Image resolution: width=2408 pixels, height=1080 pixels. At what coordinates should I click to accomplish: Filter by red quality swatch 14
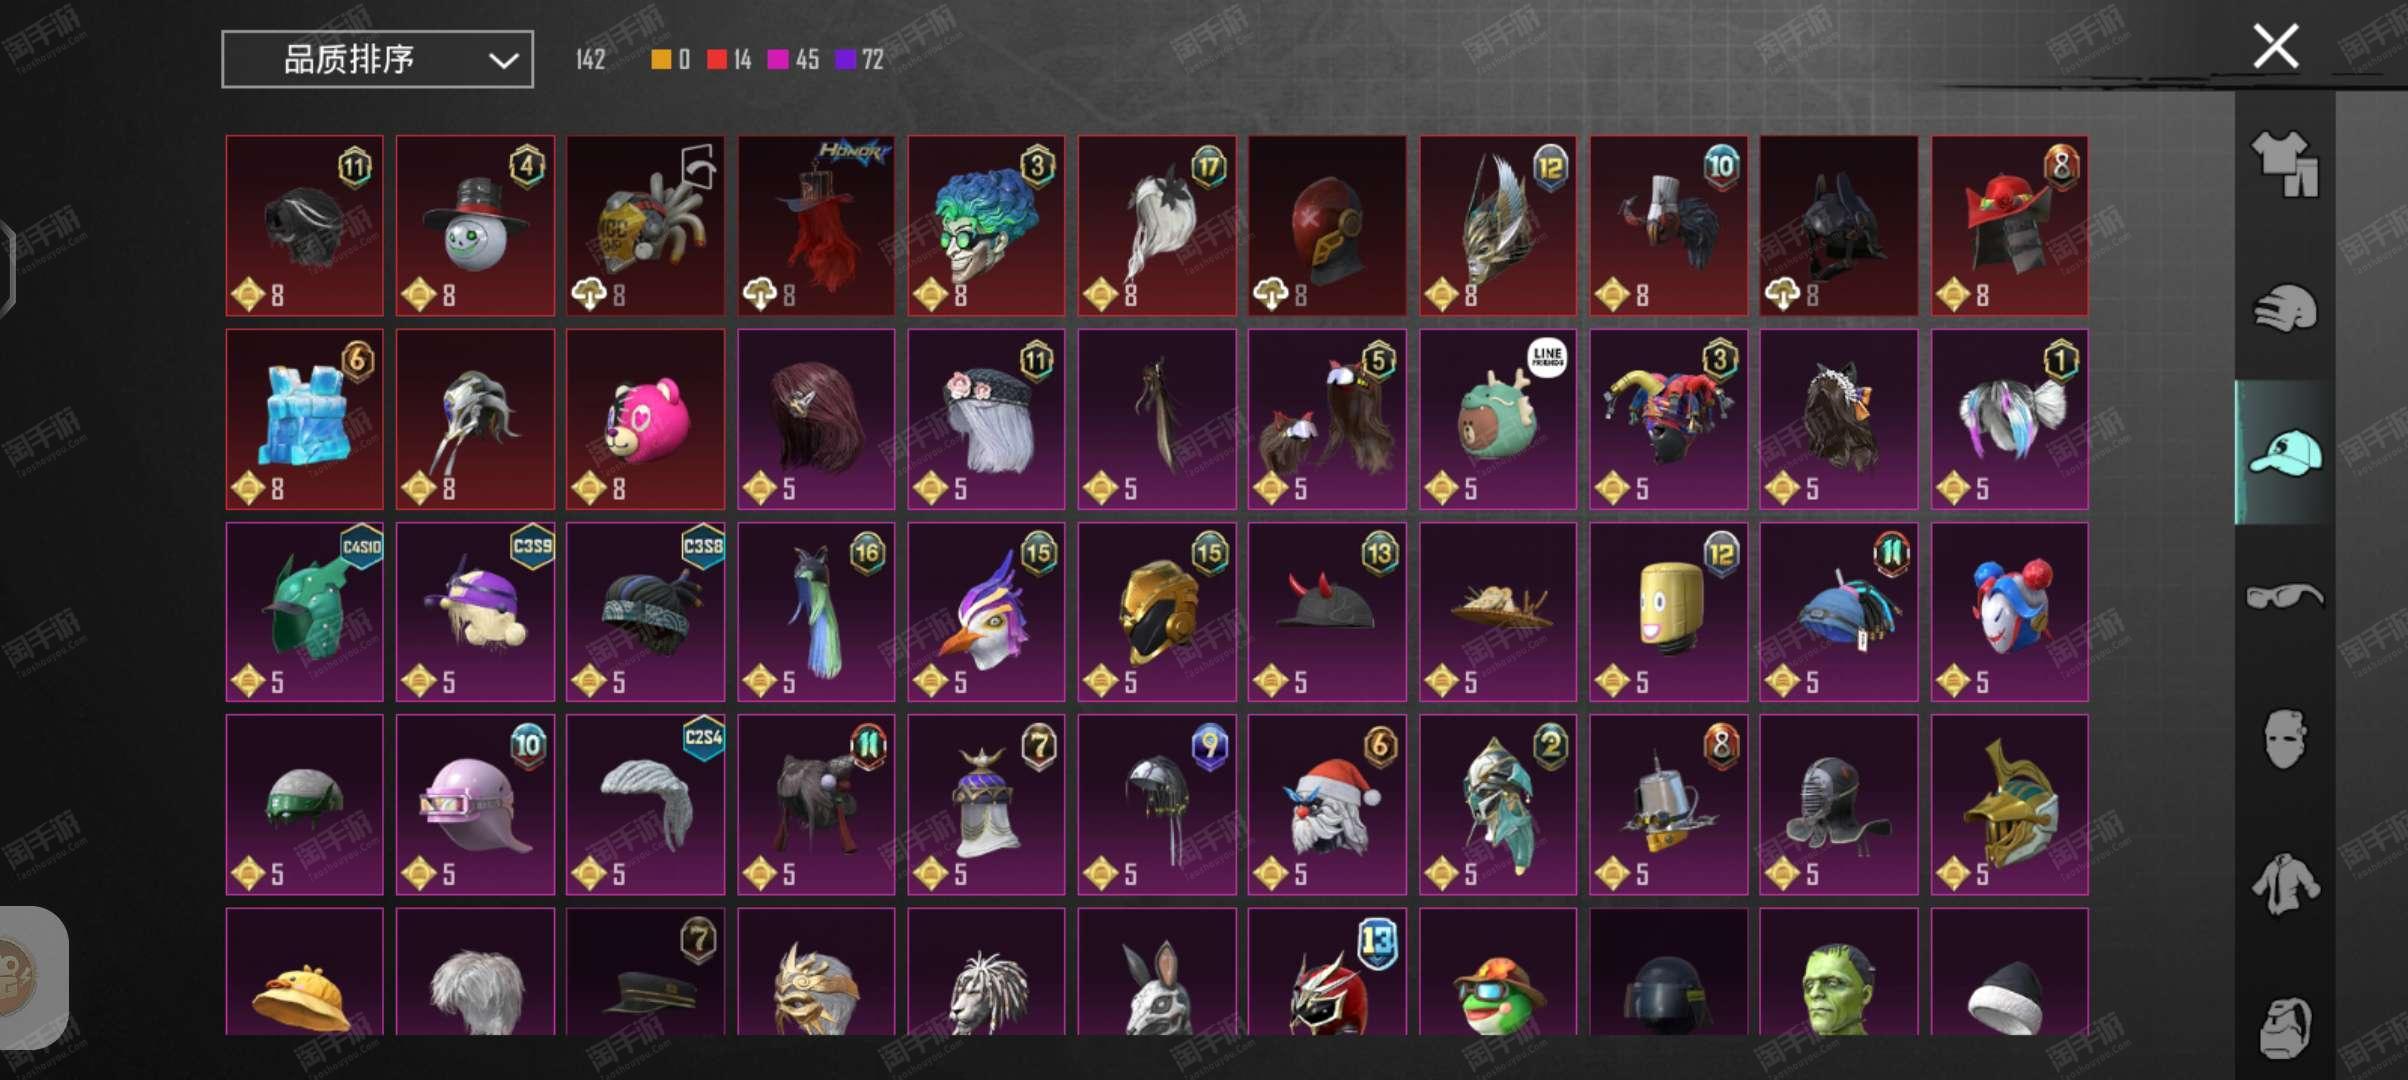(x=729, y=59)
